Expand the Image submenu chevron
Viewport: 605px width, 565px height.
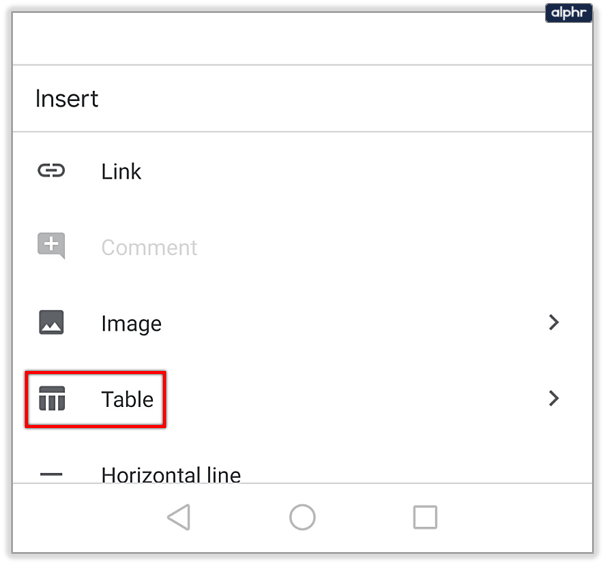pyautogui.click(x=553, y=323)
